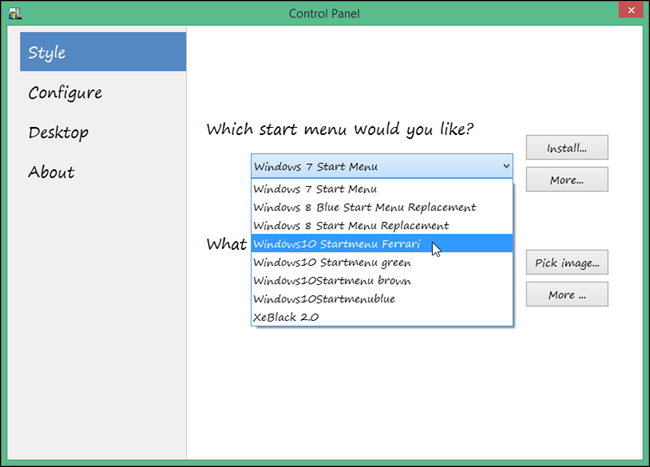The height and width of the screenshot is (467, 650).
Task: Pick Windows10Startmenu brown from the list
Action: tap(382, 281)
